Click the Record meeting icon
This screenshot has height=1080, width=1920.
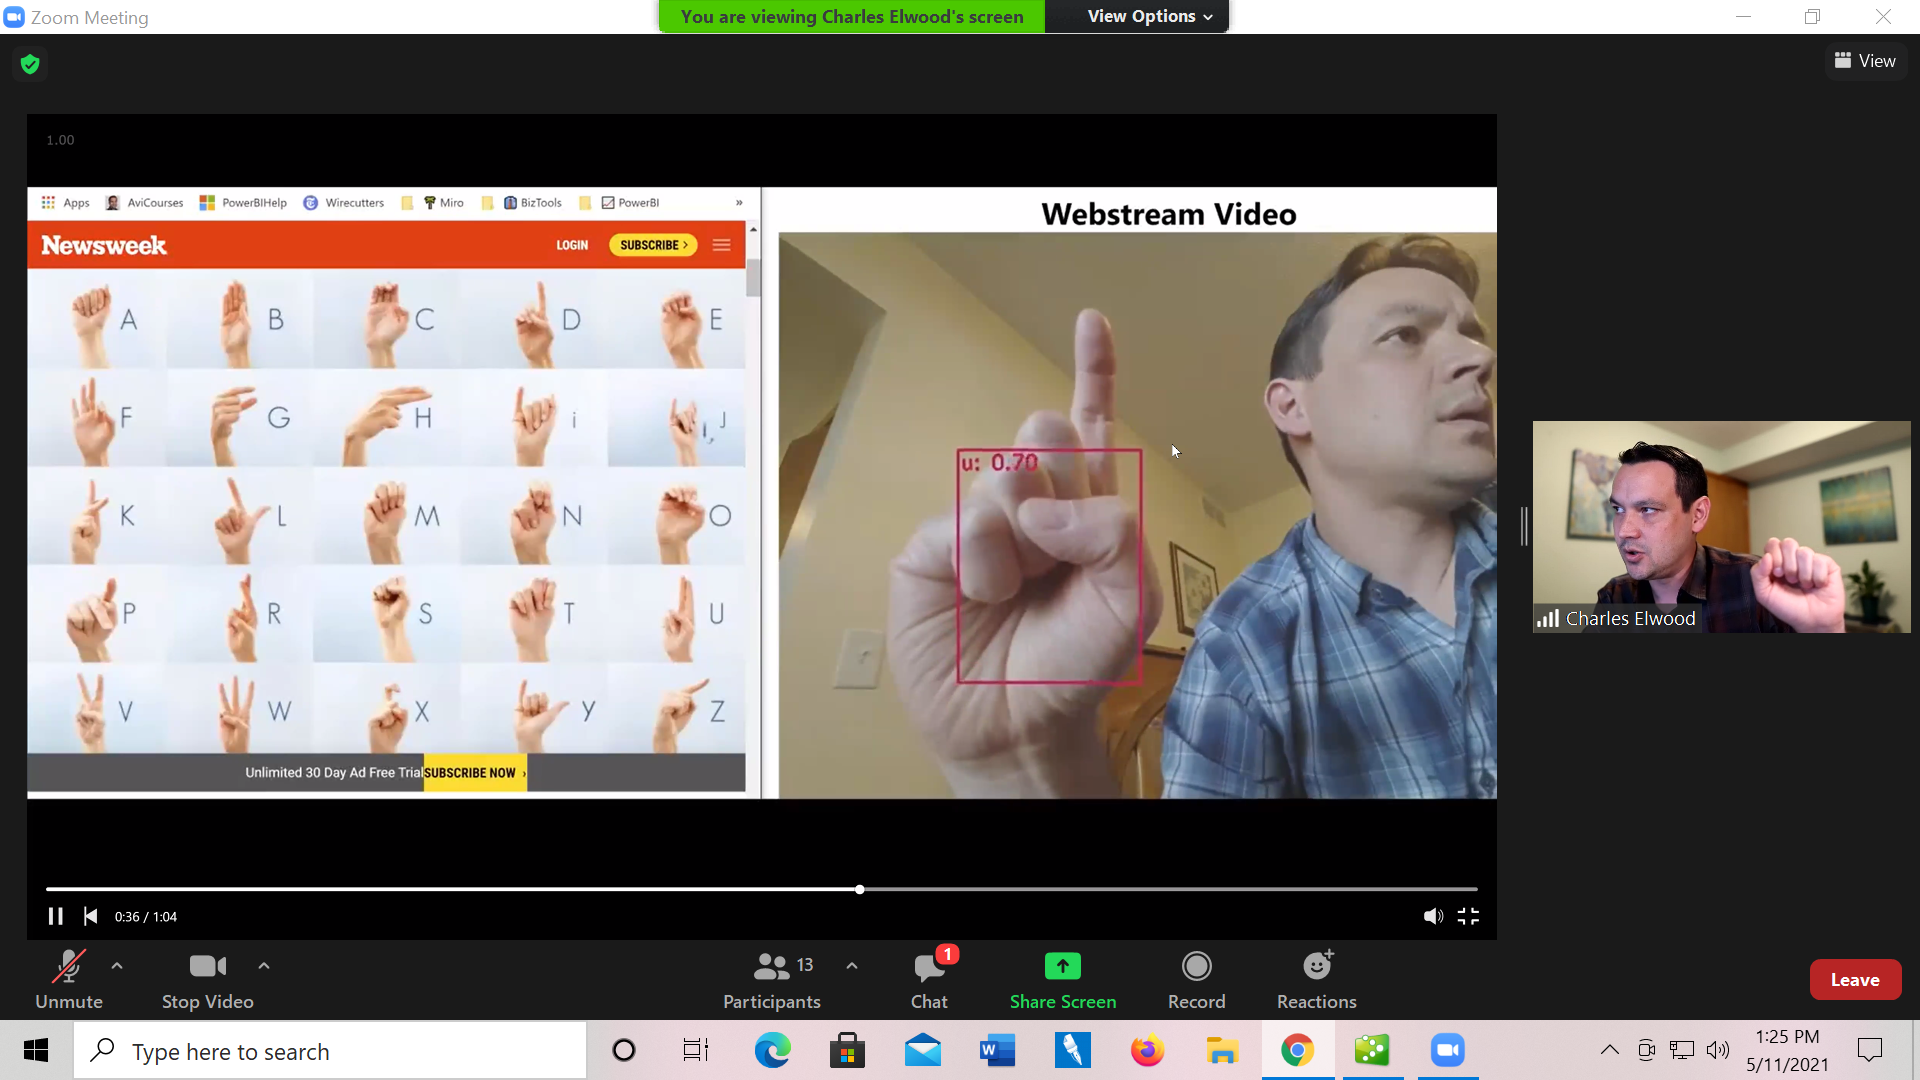1196,966
